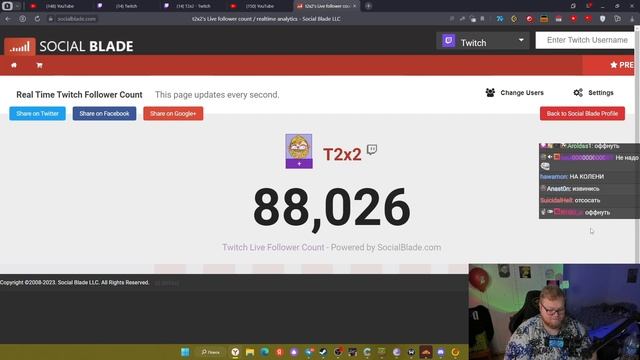Click the taskbar search box
Screen dimensions: 640x360
point(211,352)
